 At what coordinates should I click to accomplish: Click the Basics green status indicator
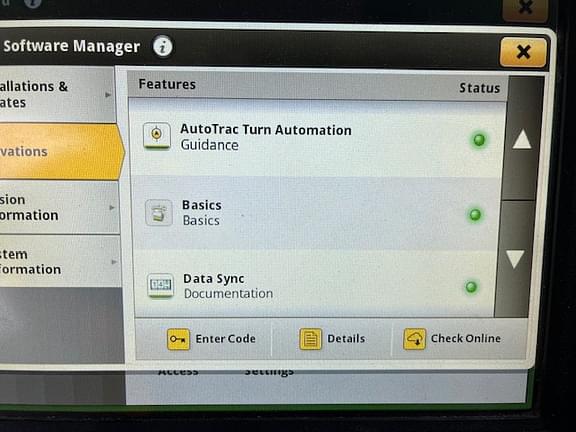click(475, 215)
